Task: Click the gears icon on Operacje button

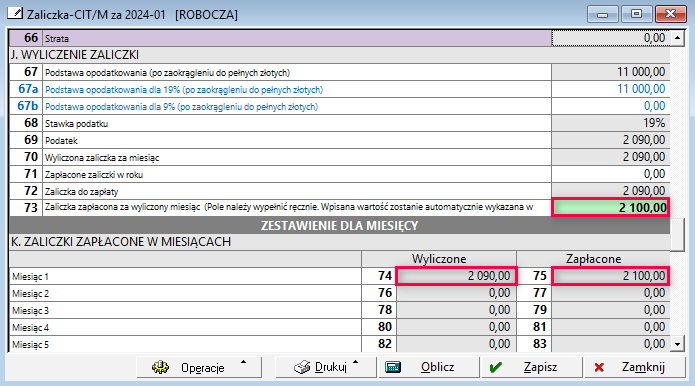Action: 160,367
